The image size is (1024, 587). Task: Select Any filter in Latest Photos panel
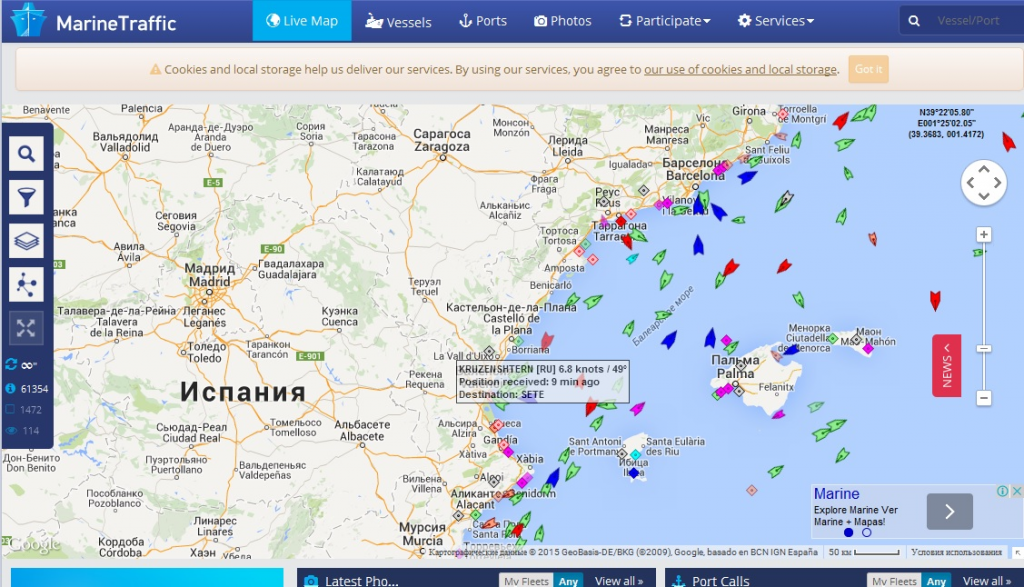pos(568,580)
